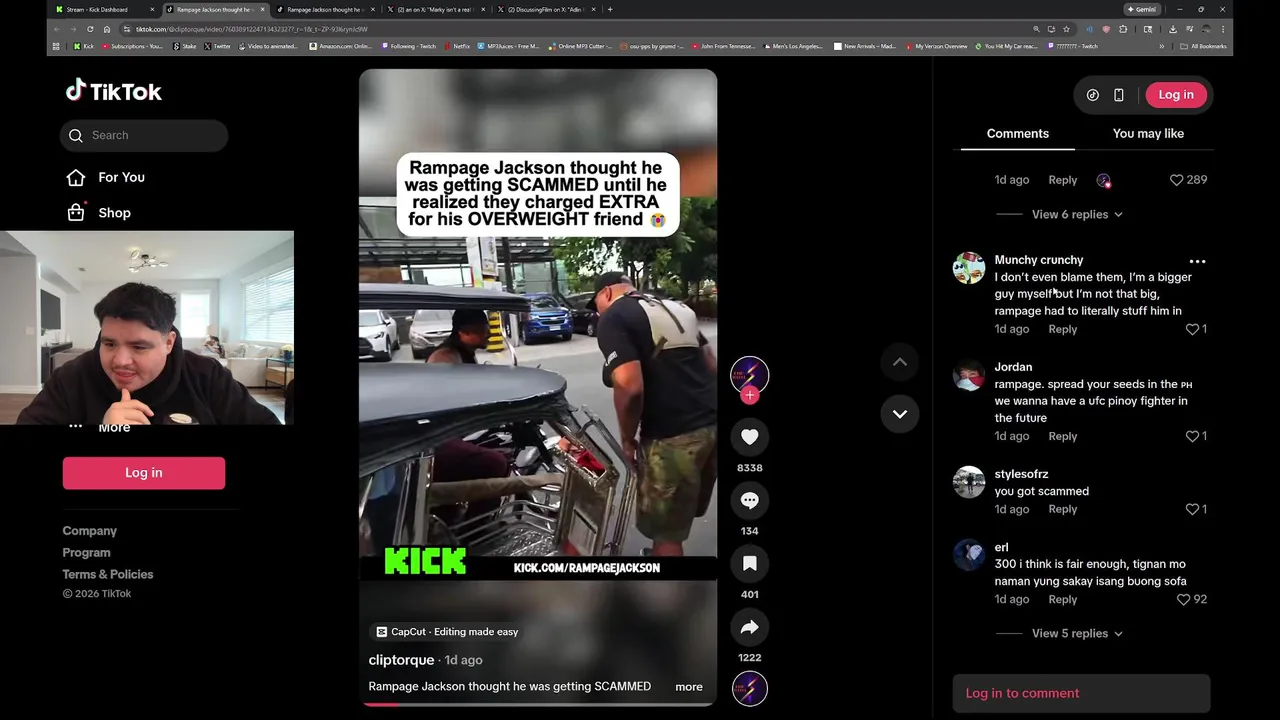The width and height of the screenshot is (1280, 720).
Task: Open Munchy crunchy's profile avatar
Action: [968, 268]
